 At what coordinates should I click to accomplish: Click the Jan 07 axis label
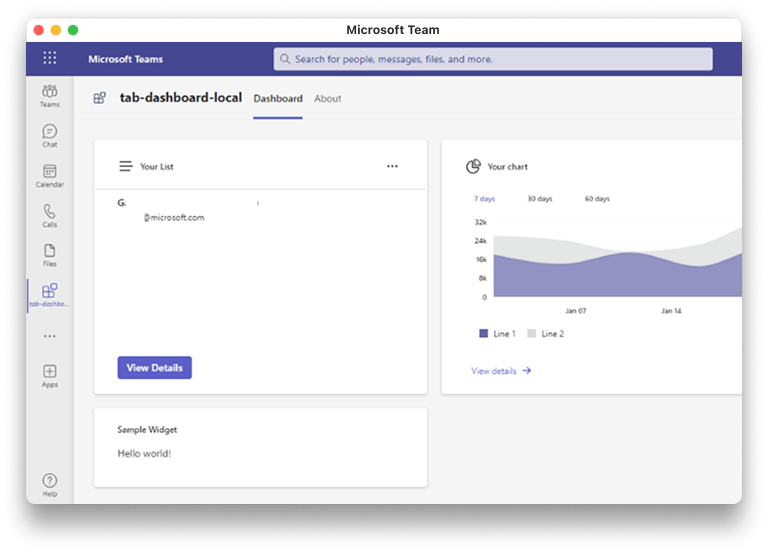pos(576,311)
